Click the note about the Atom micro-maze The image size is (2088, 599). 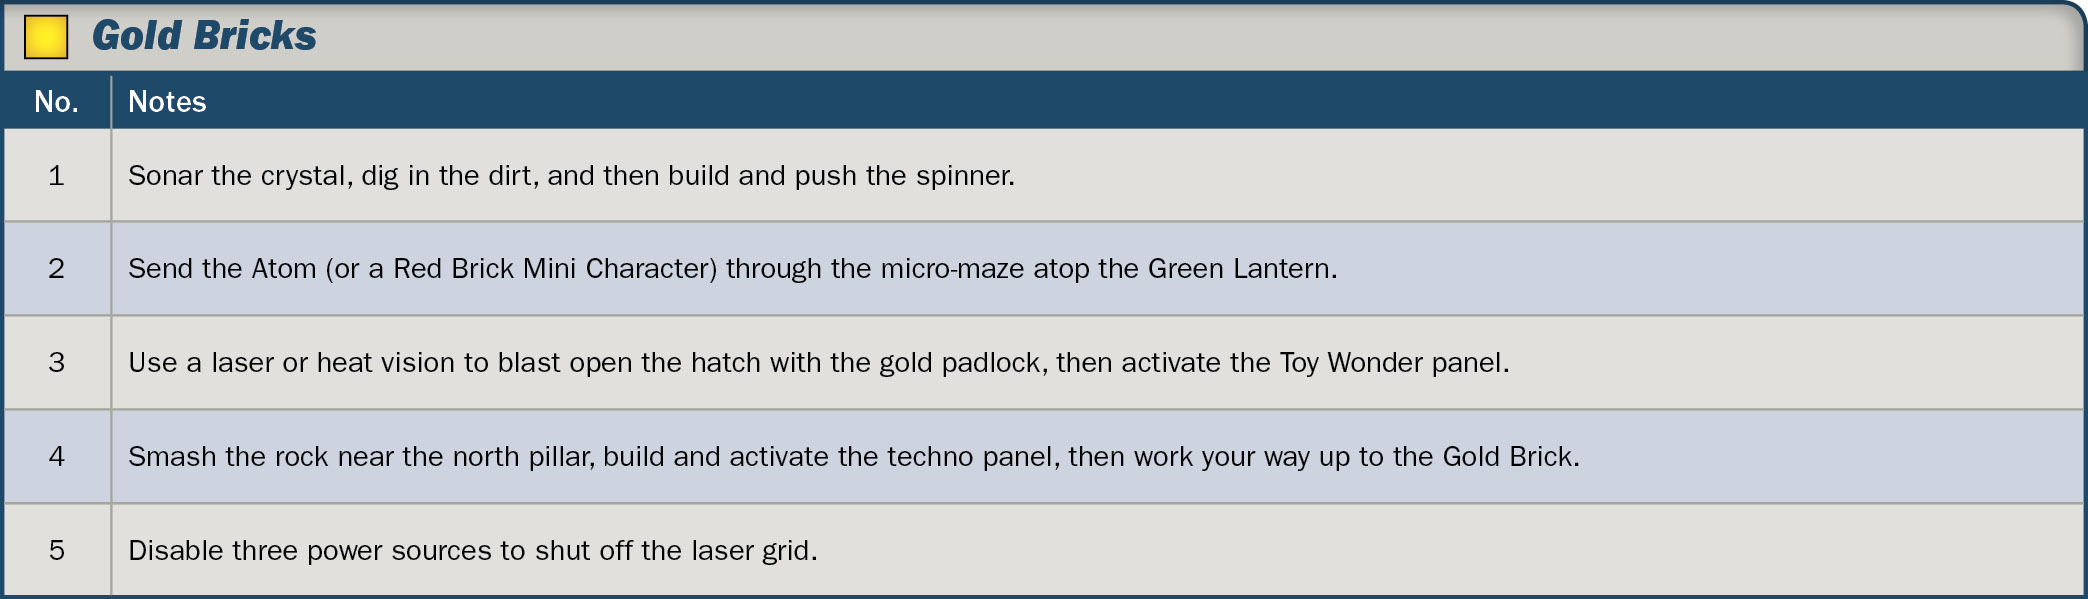point(732,269)
